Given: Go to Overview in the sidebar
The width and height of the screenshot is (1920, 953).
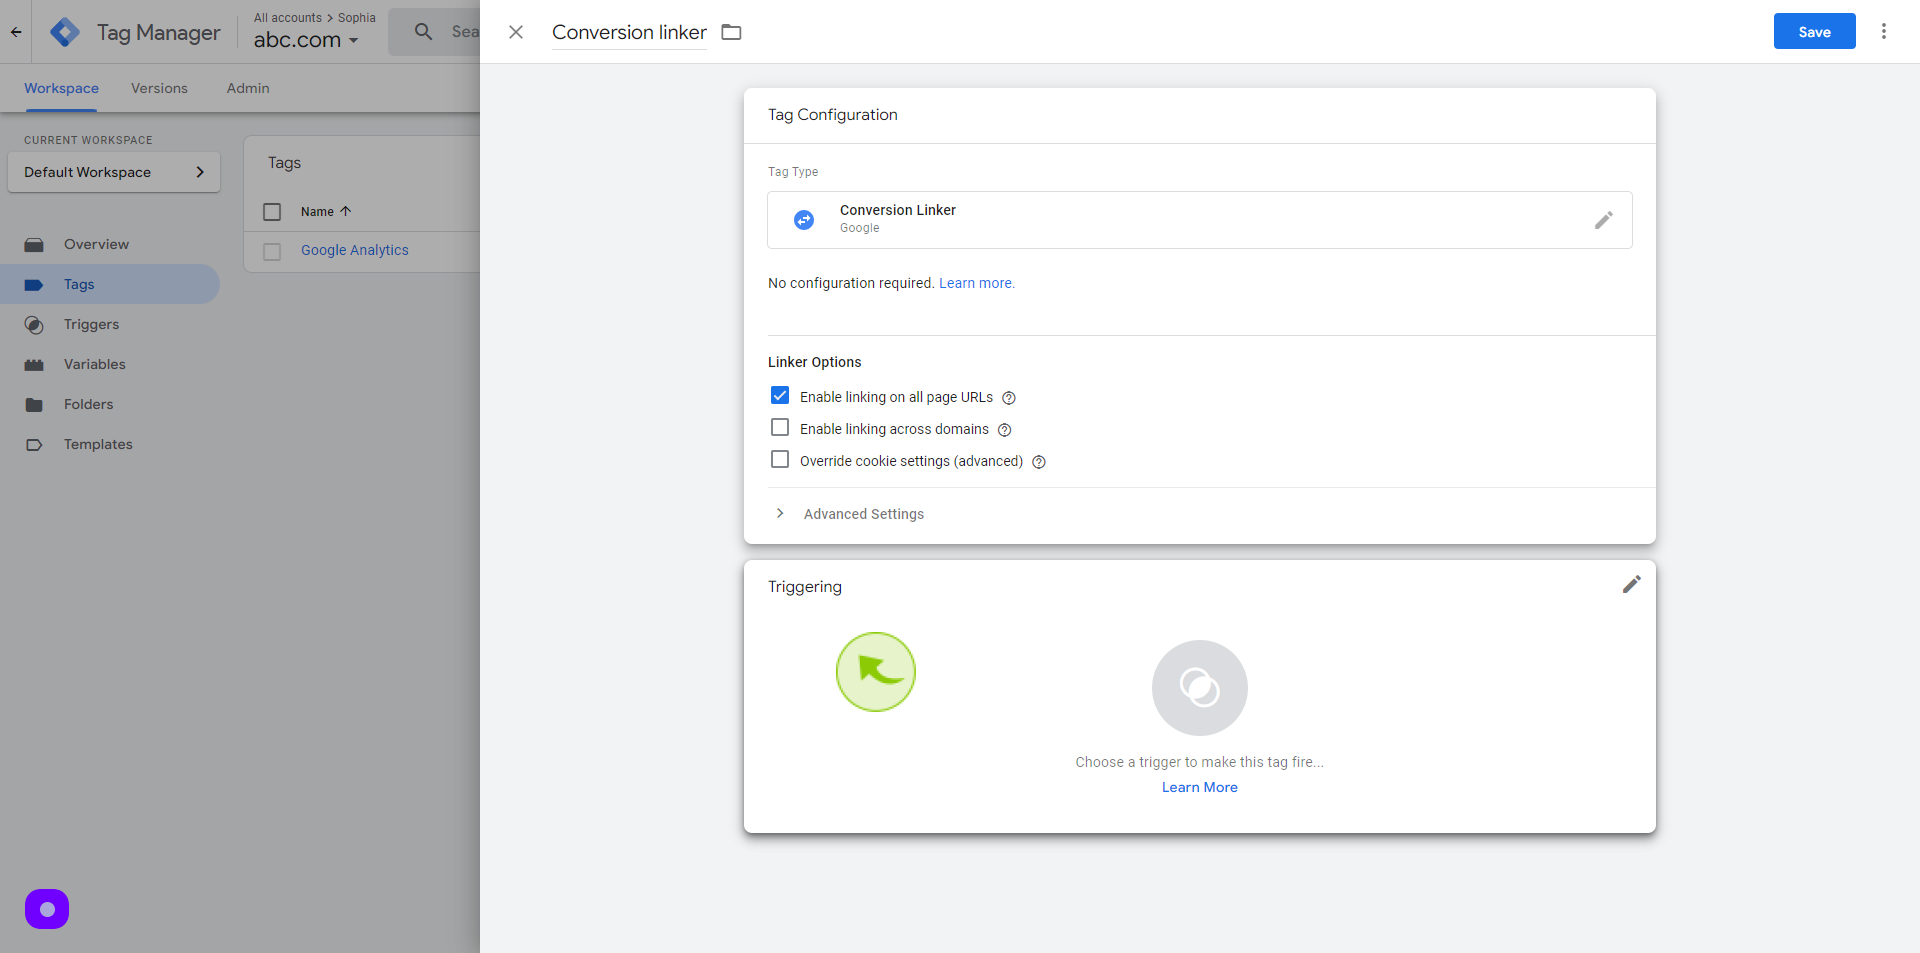Looking at the screenshot, I should tap(96, 244).
